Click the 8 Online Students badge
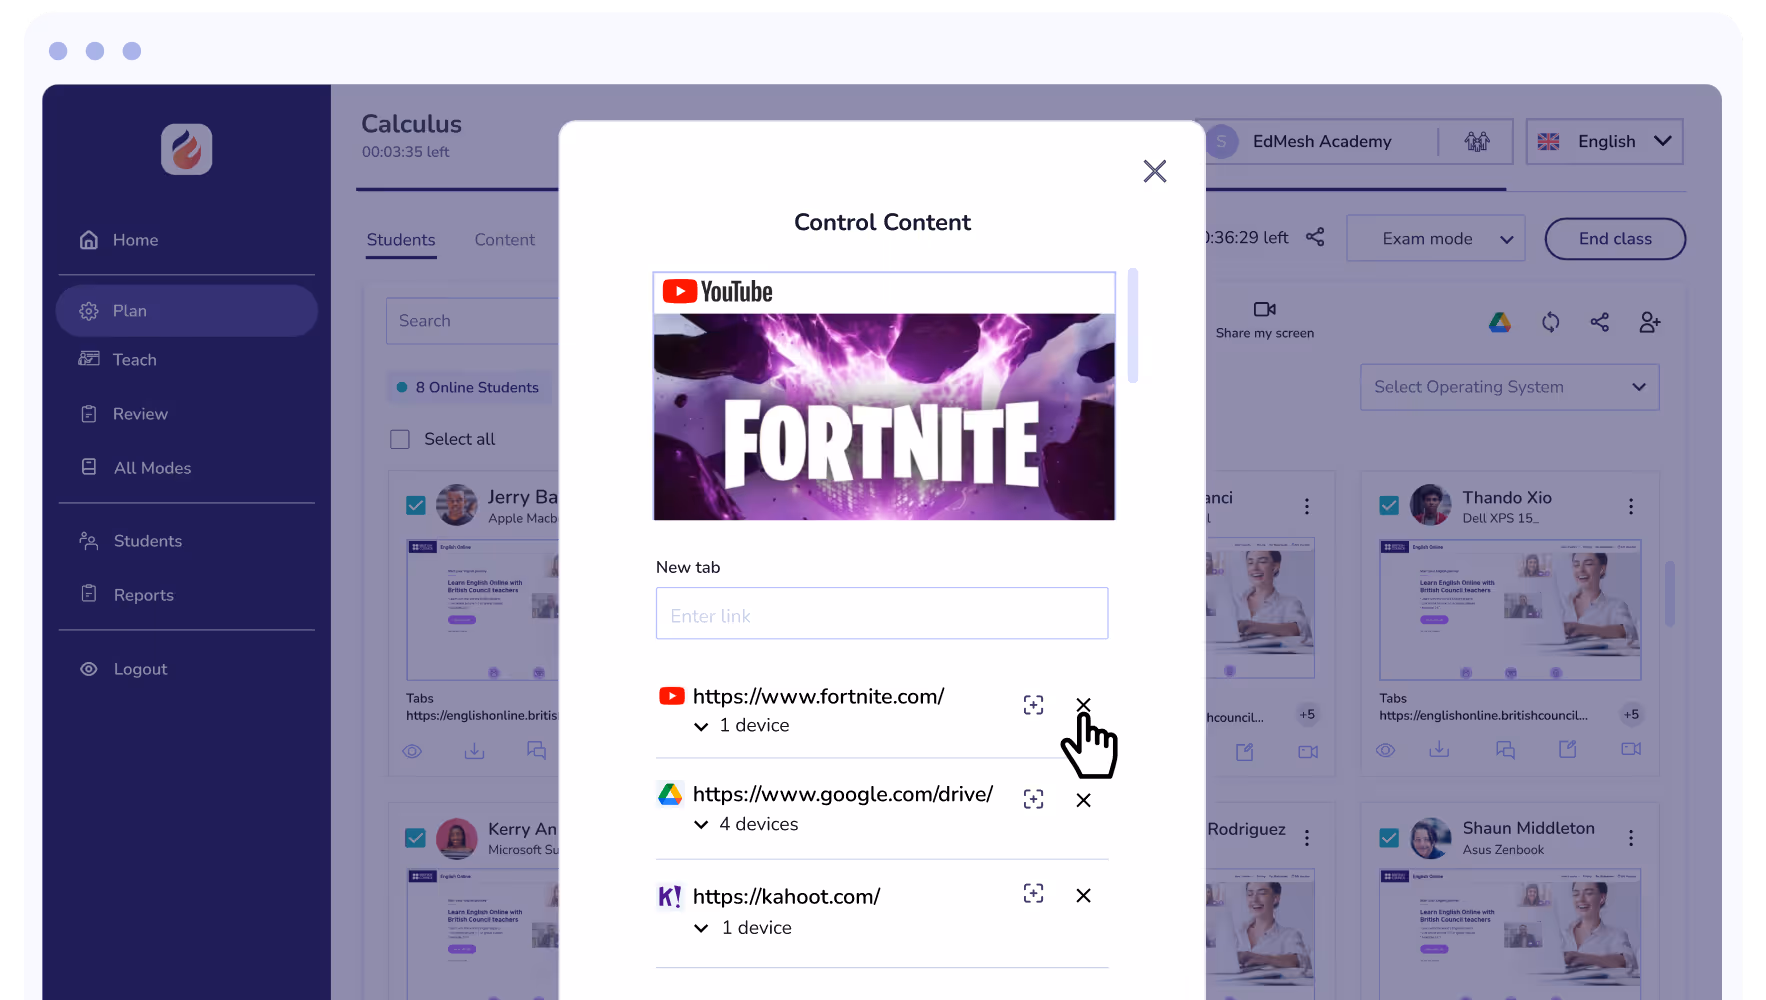Screen dimensions: 1766x1000 pyautogui.click(x=467, y=388)
